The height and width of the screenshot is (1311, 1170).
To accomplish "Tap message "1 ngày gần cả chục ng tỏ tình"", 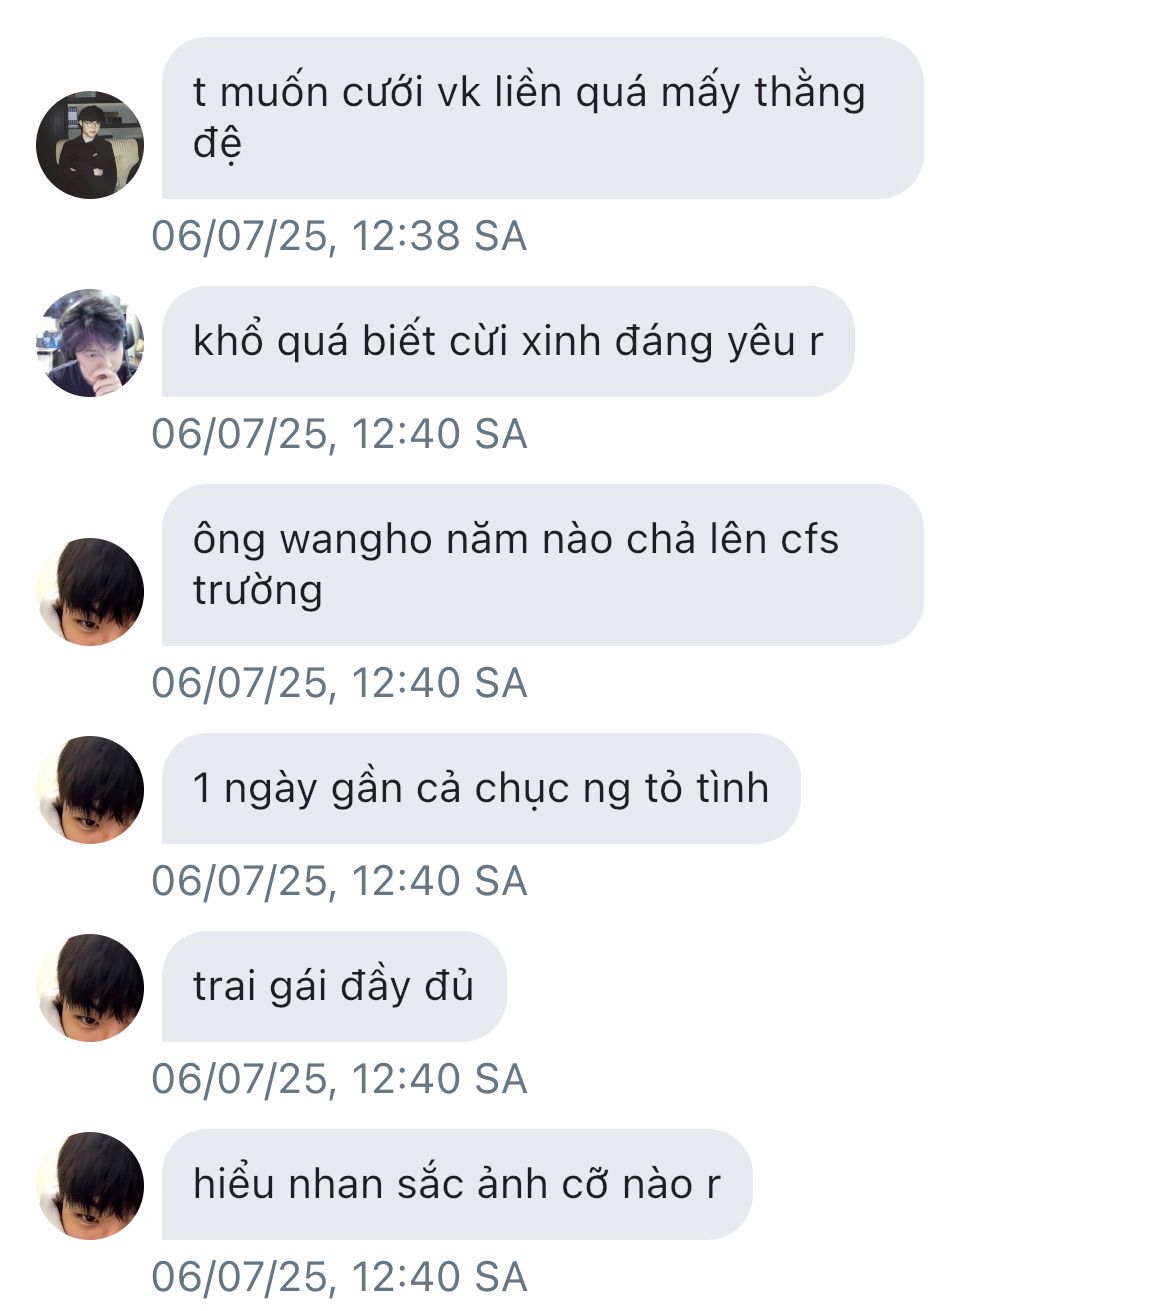I will click(481, 788).
